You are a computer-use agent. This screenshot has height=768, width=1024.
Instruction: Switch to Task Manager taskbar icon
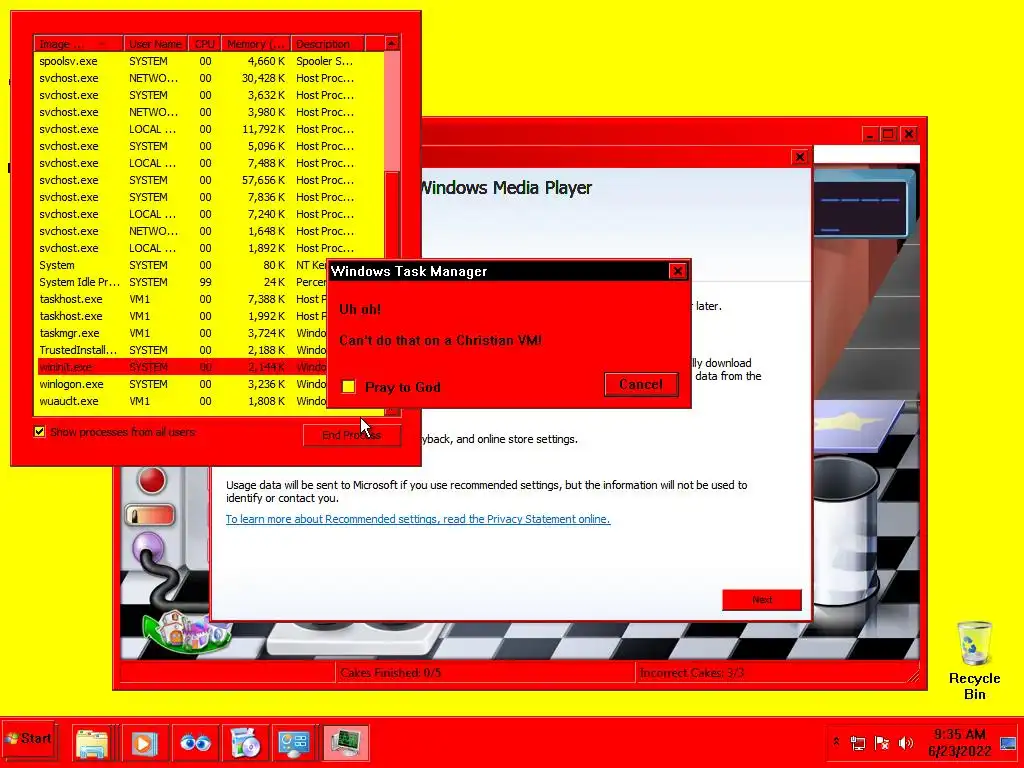click(x=345, y=743)
